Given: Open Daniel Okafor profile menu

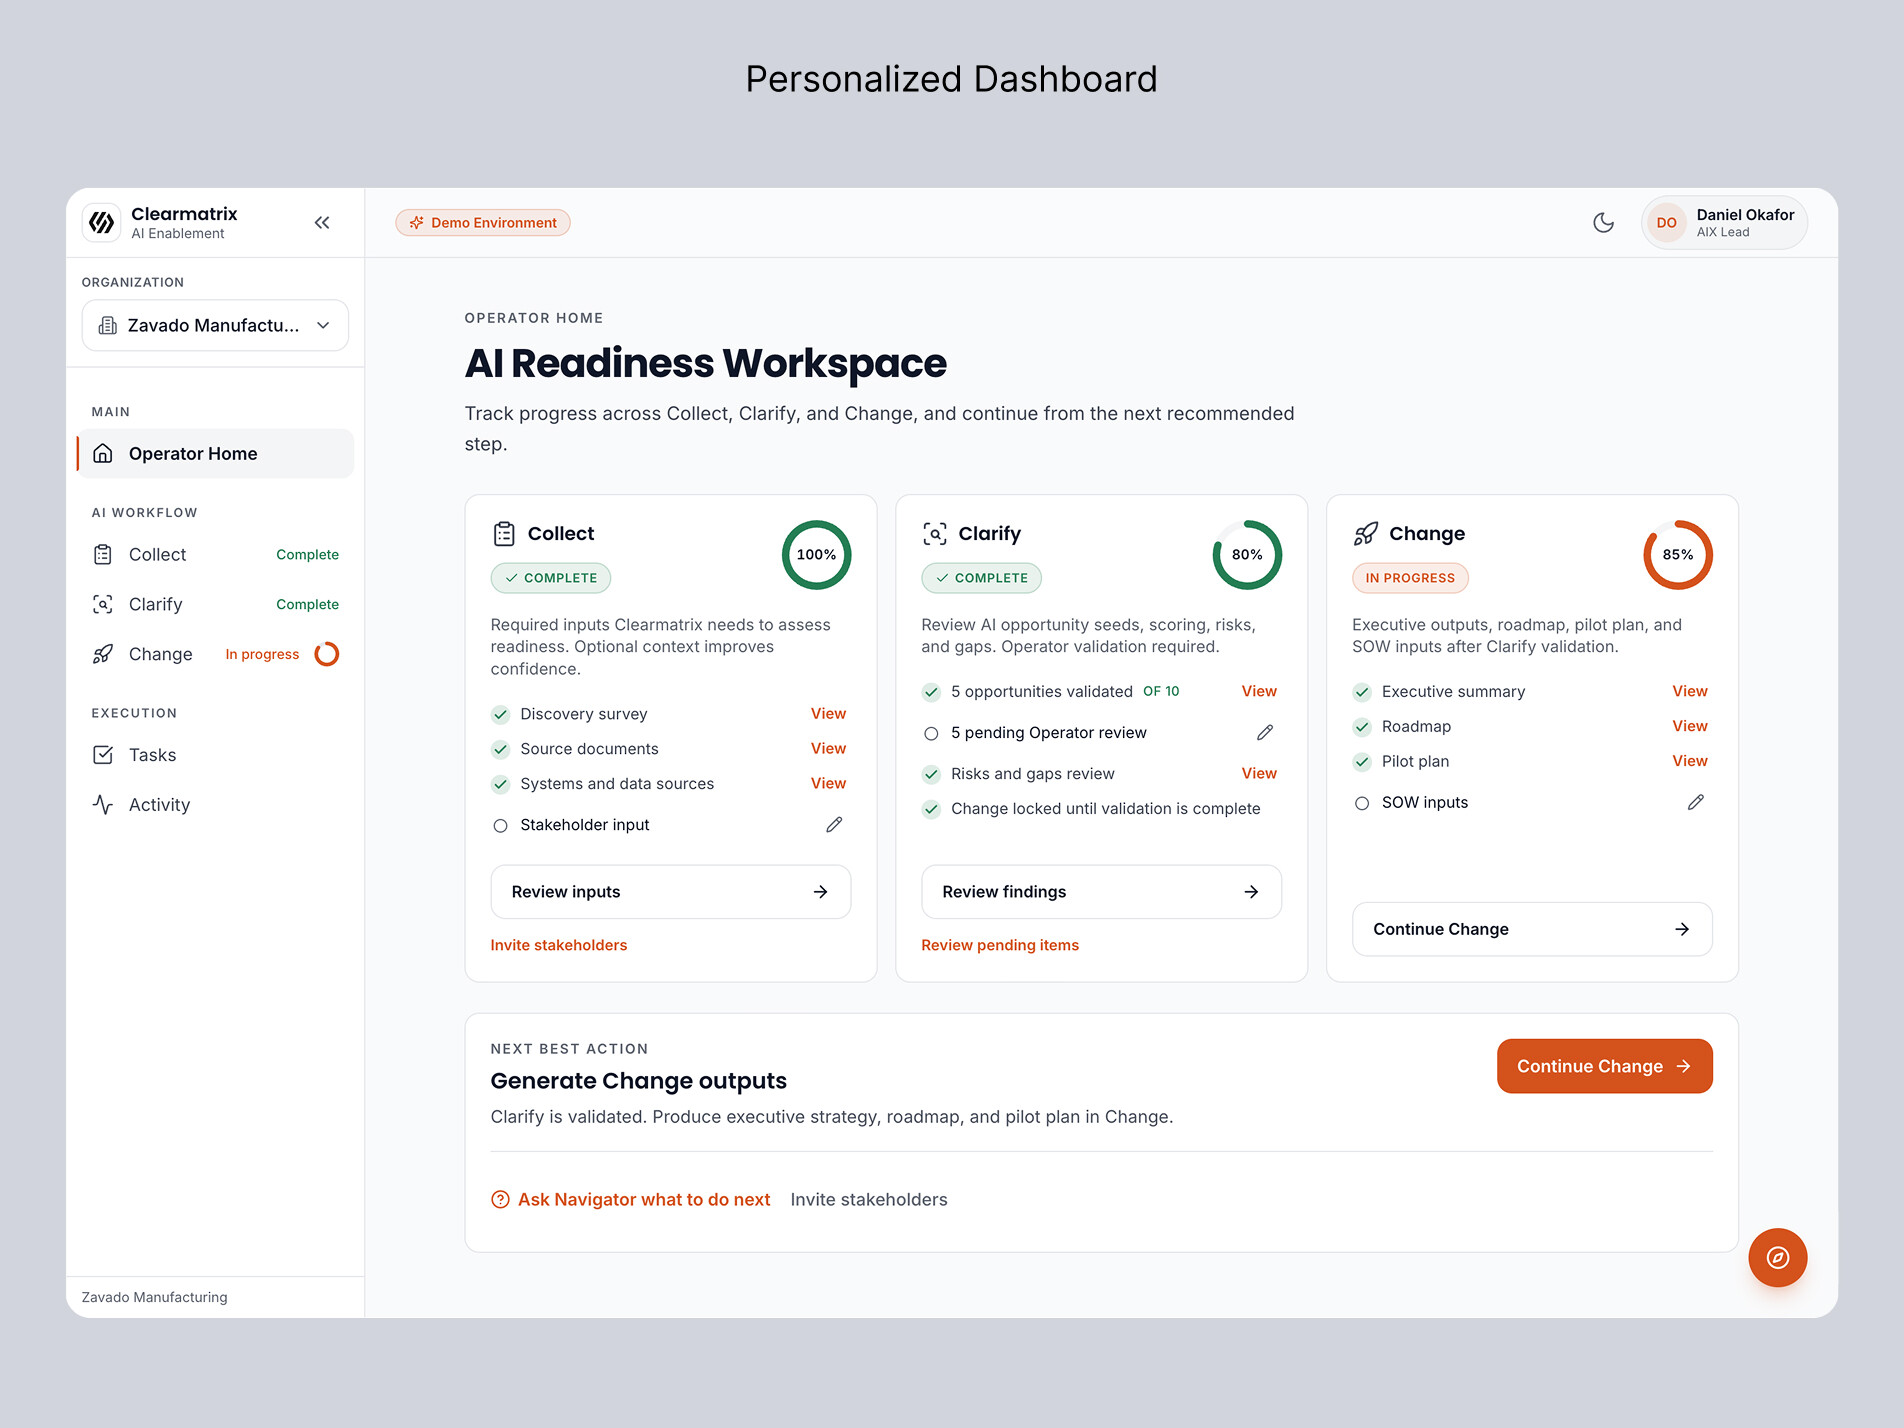Looking at the screenshot, I should click(x=1724, y=223).
